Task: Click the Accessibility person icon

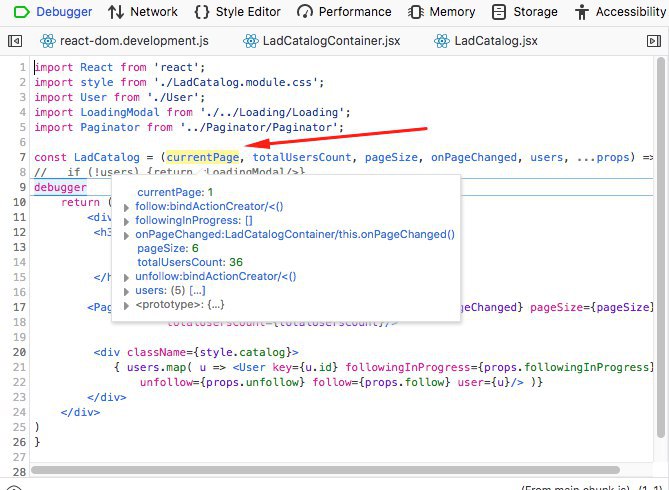Action: [x=582, y=12]
